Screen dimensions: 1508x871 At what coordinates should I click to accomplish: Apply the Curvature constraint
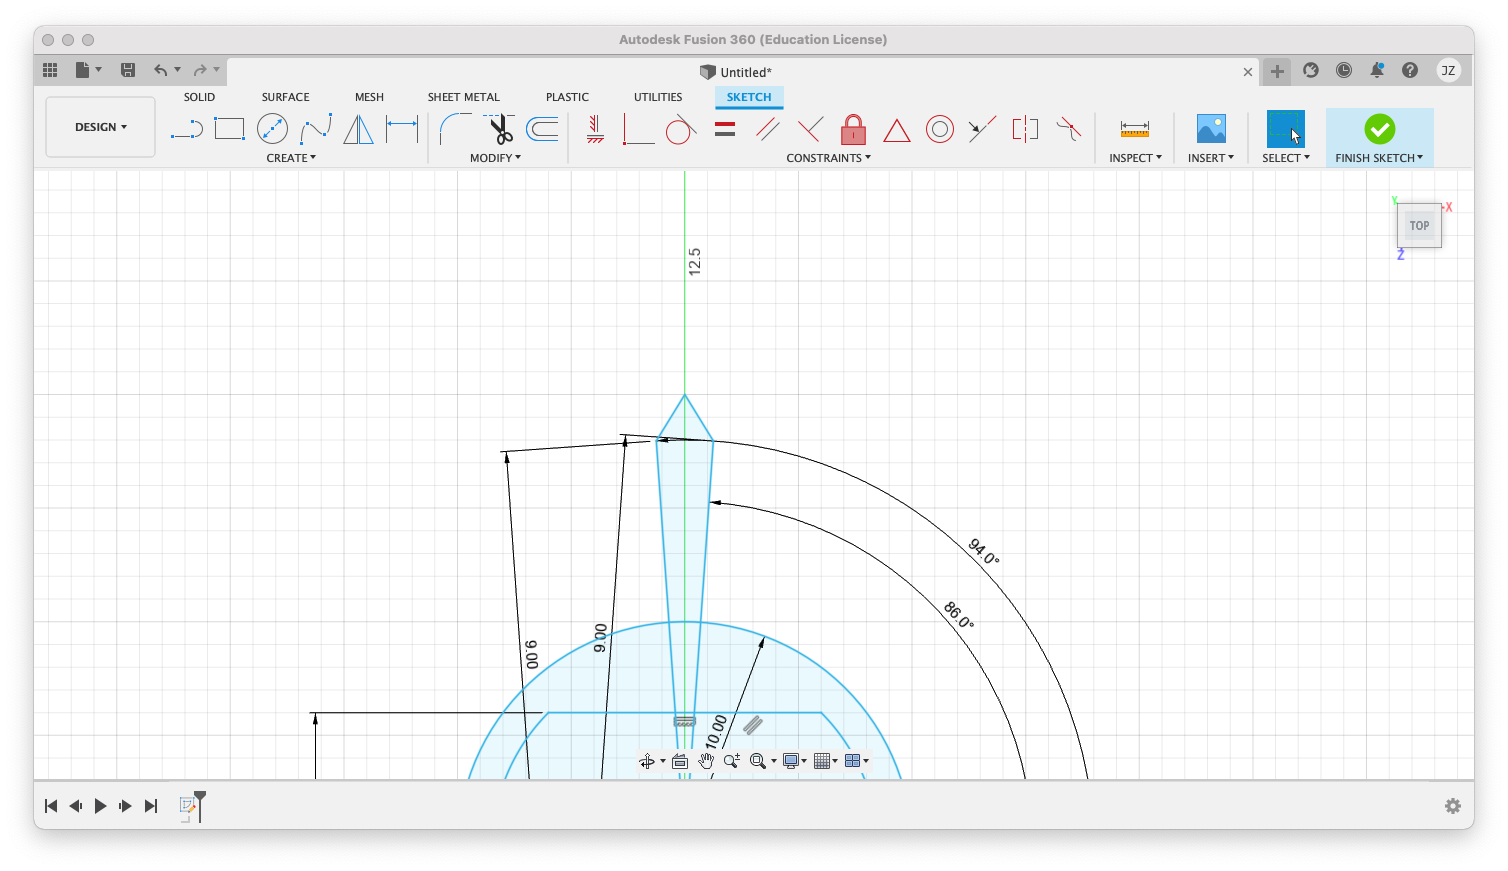coord(1069,129)
